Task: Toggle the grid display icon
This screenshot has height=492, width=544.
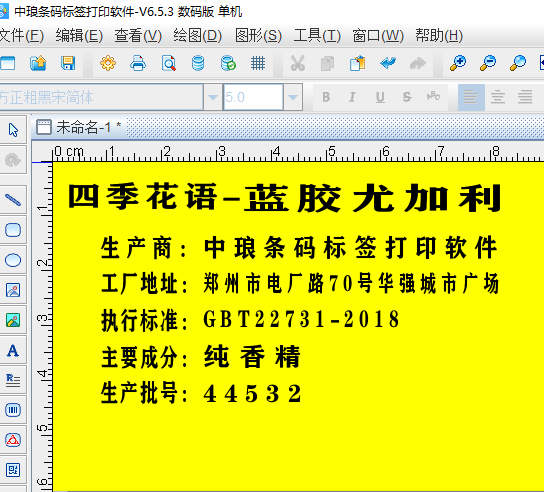Action: [258, 63]
